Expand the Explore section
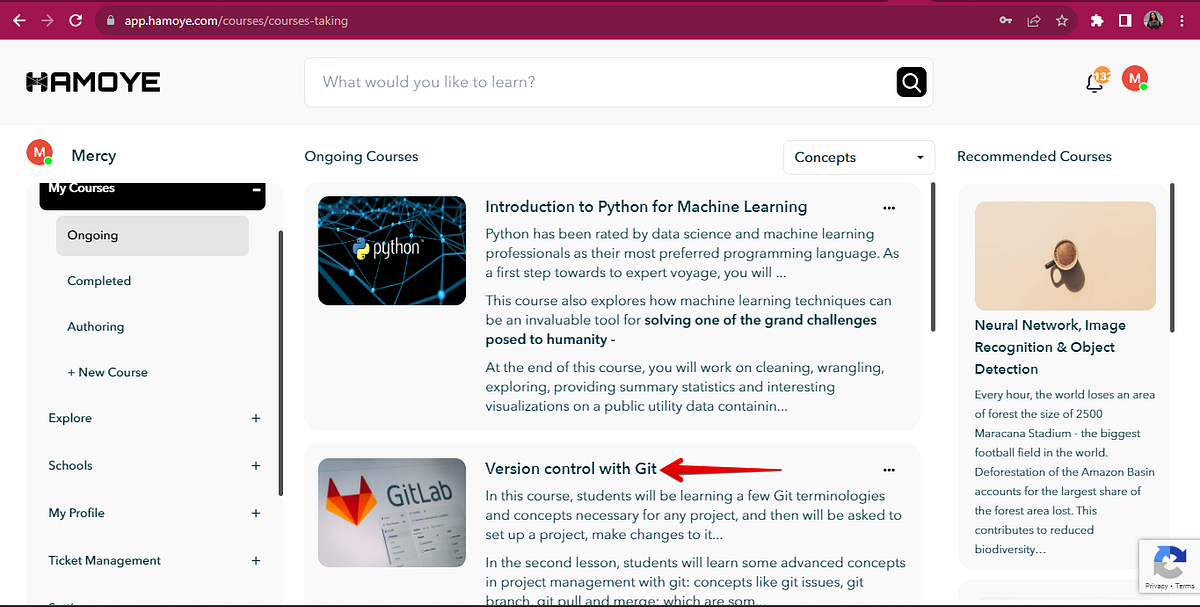 (255, 418)
